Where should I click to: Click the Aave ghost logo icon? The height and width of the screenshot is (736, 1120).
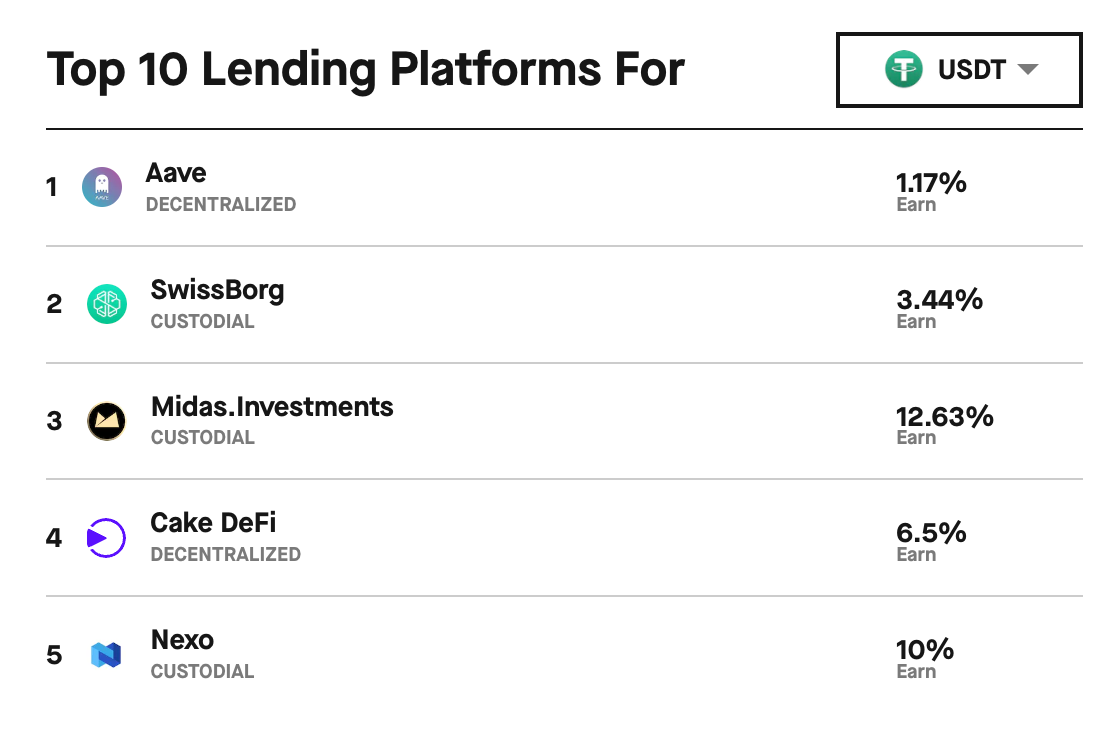click(x=102, y=187)
